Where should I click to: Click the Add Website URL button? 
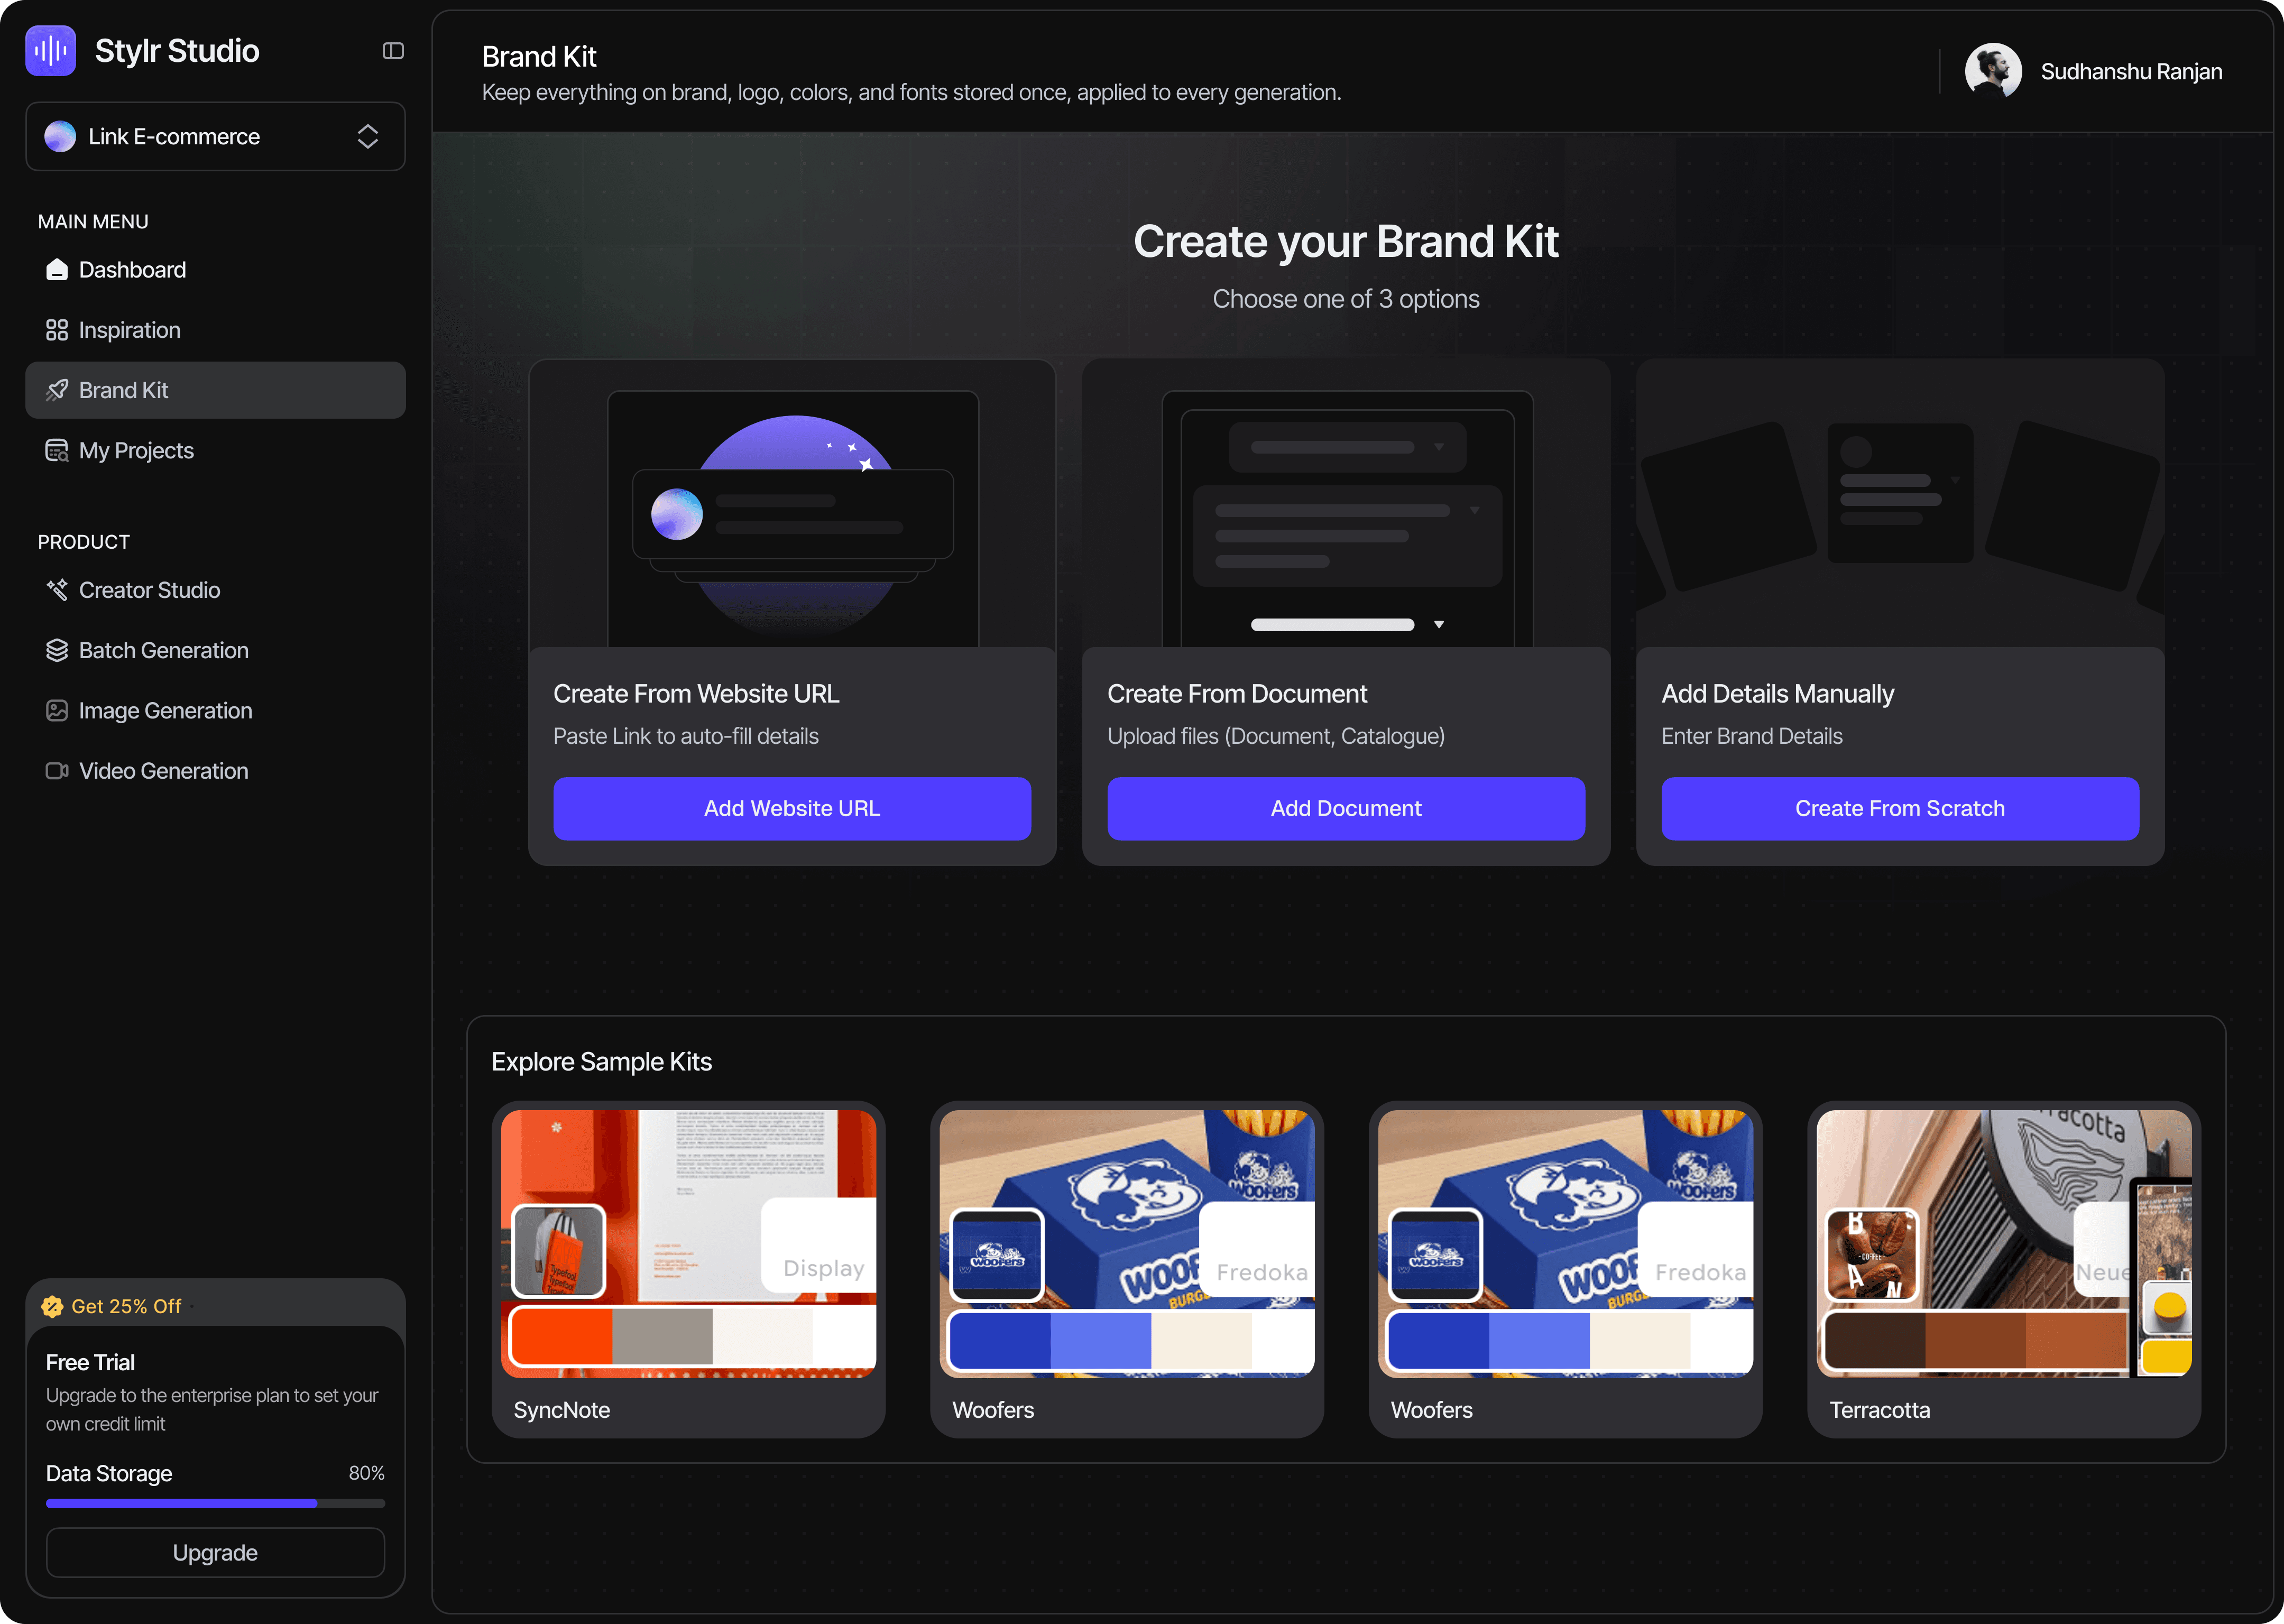pos(792,808)
